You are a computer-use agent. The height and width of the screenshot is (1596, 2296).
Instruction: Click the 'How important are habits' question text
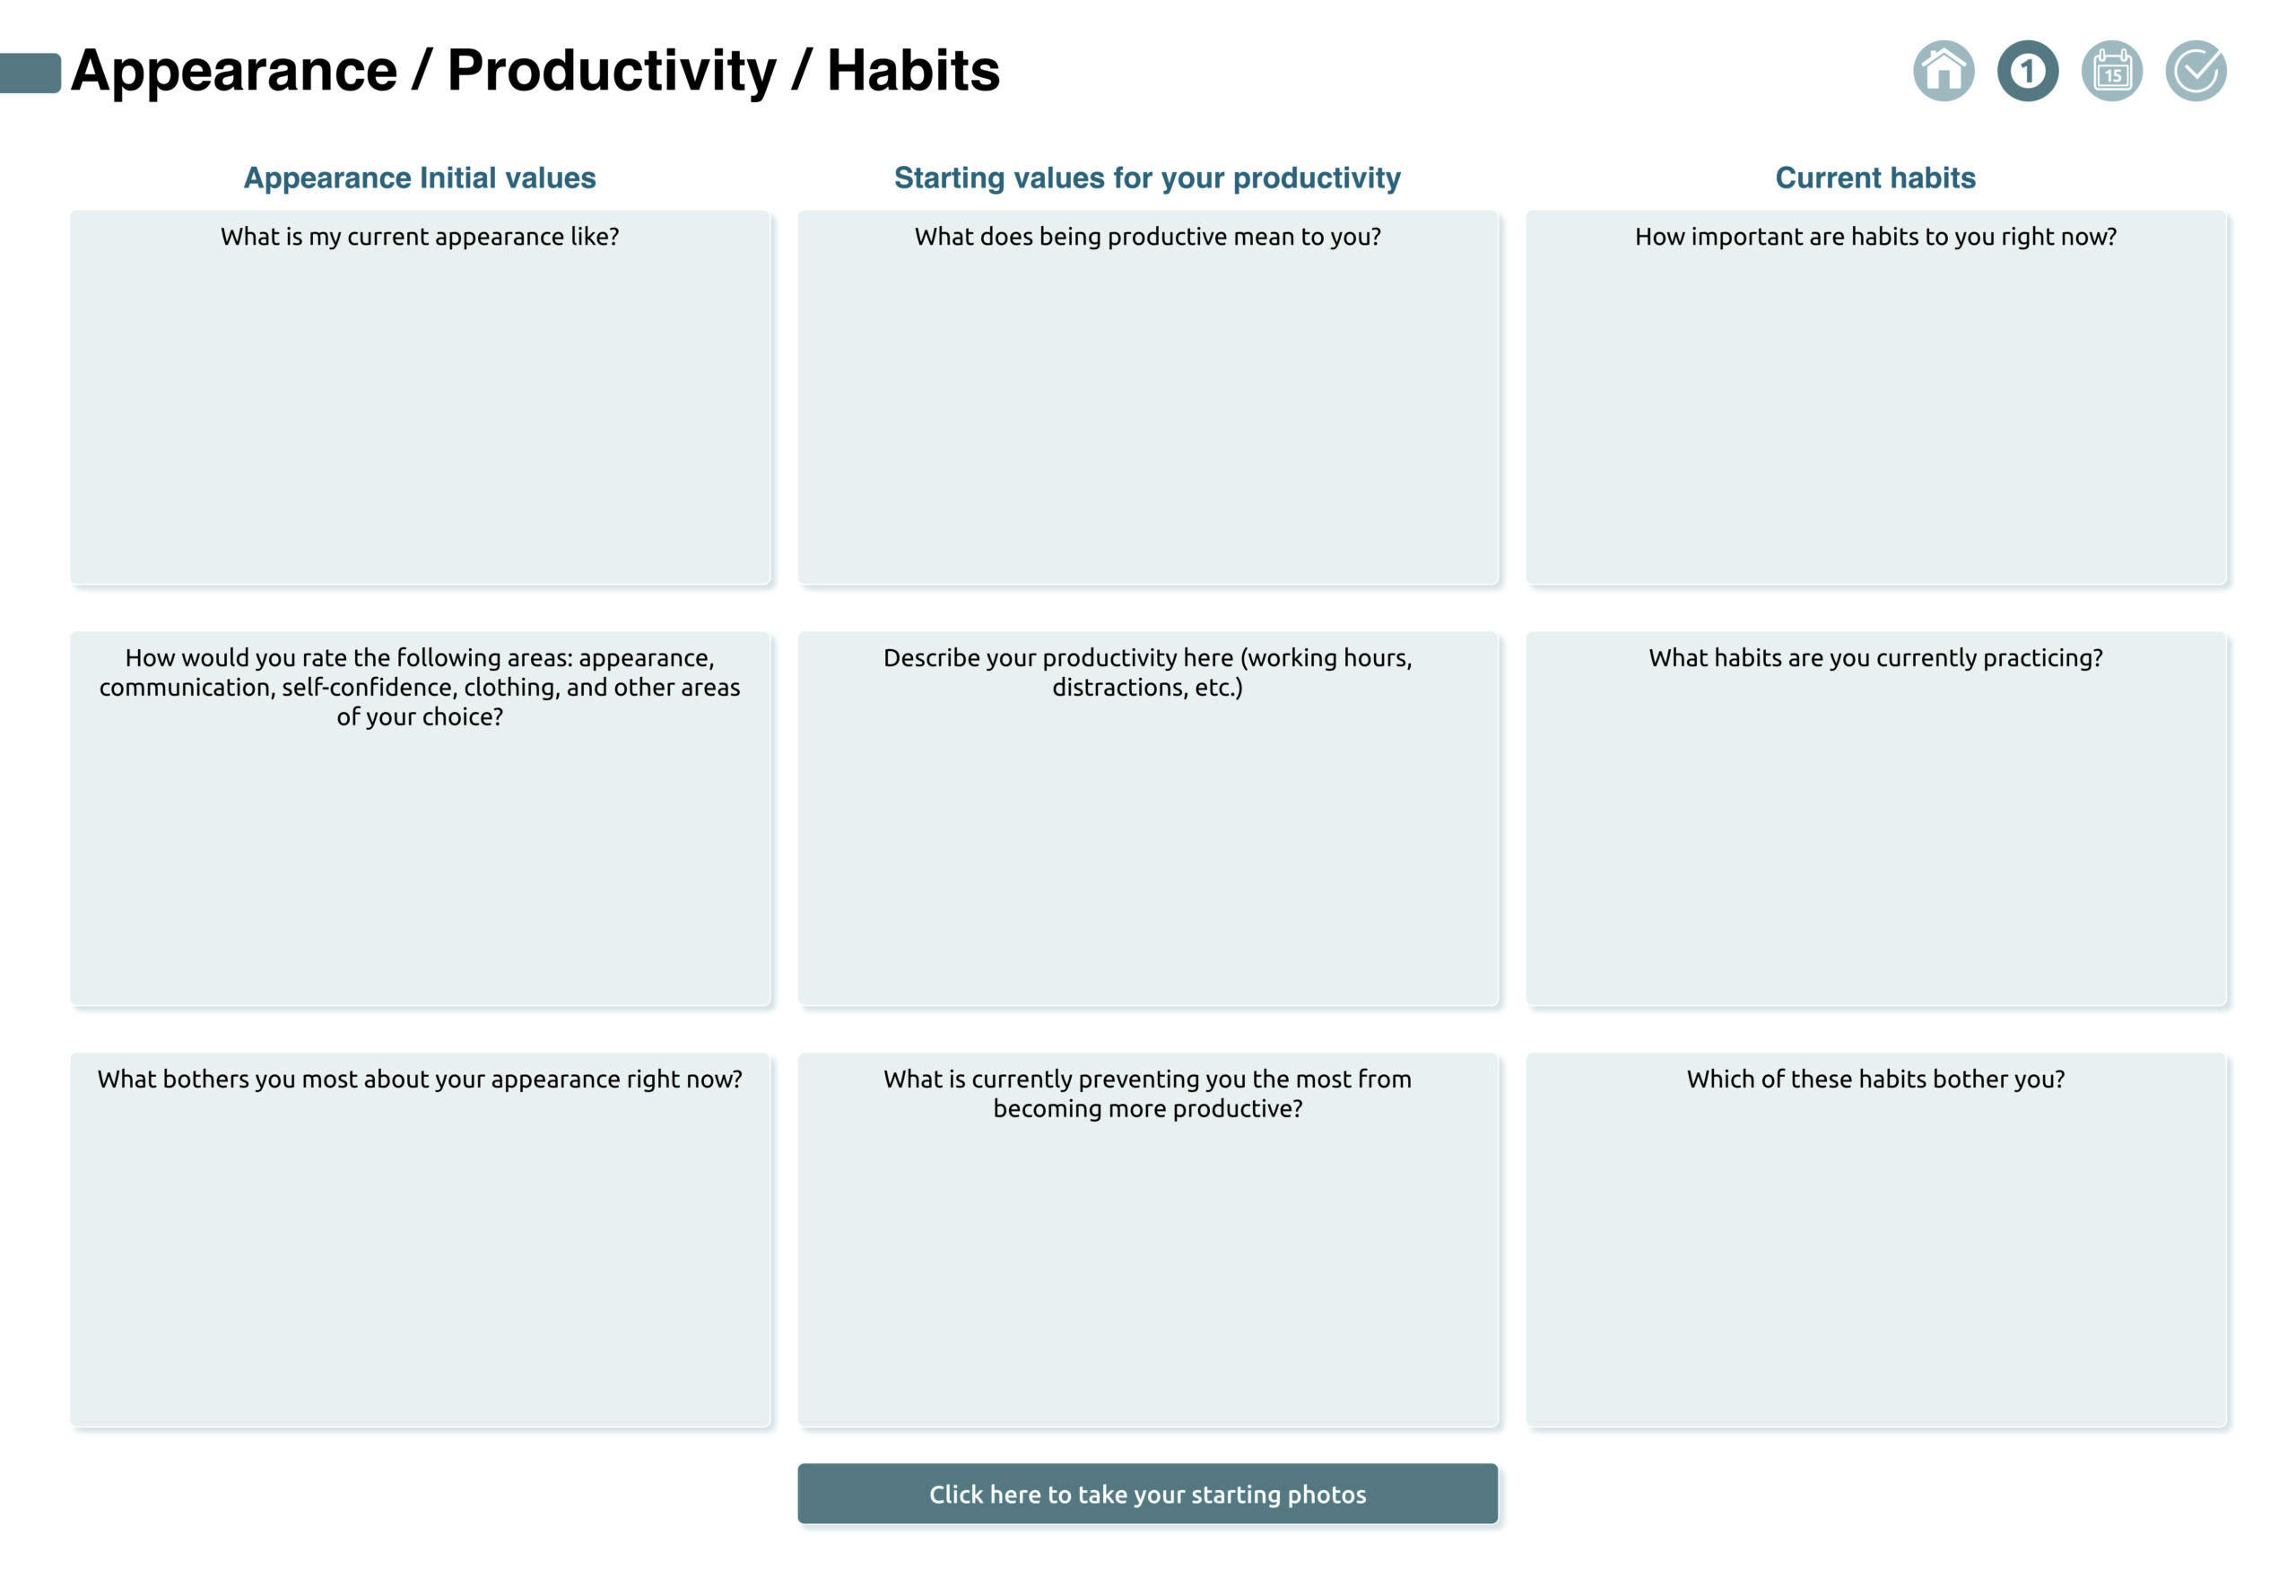pos(1875,237)
